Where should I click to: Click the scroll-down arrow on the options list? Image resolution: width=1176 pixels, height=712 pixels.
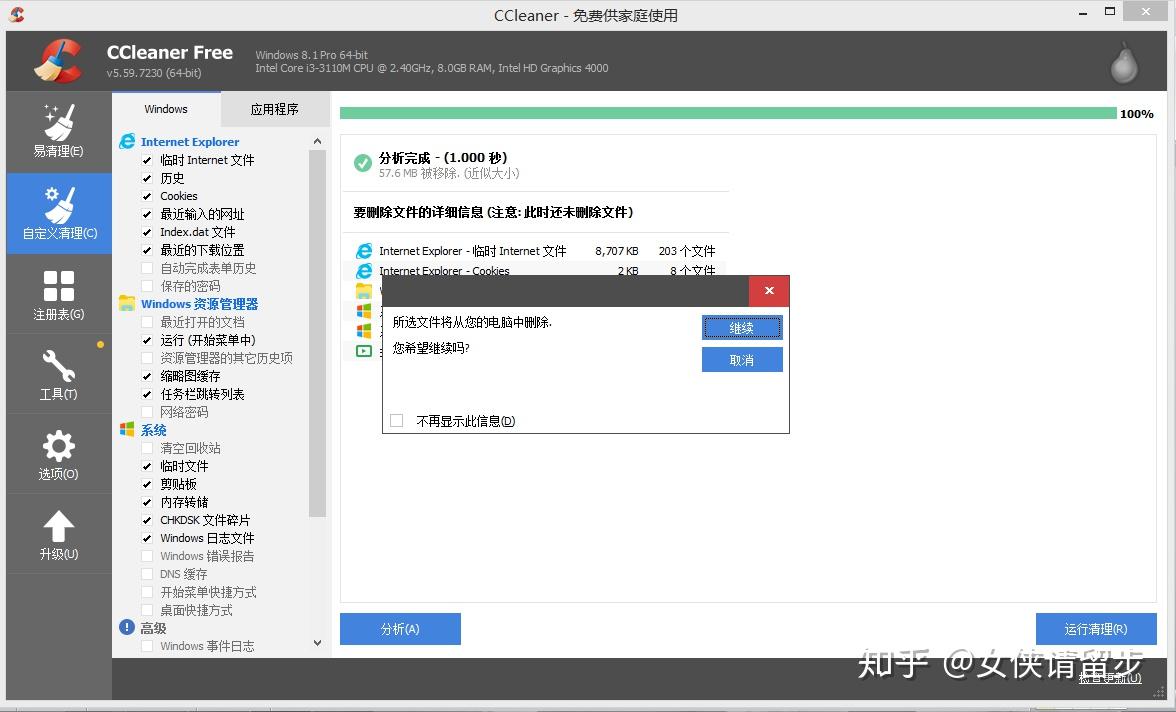pyautogui.click(x=317, y=645)
